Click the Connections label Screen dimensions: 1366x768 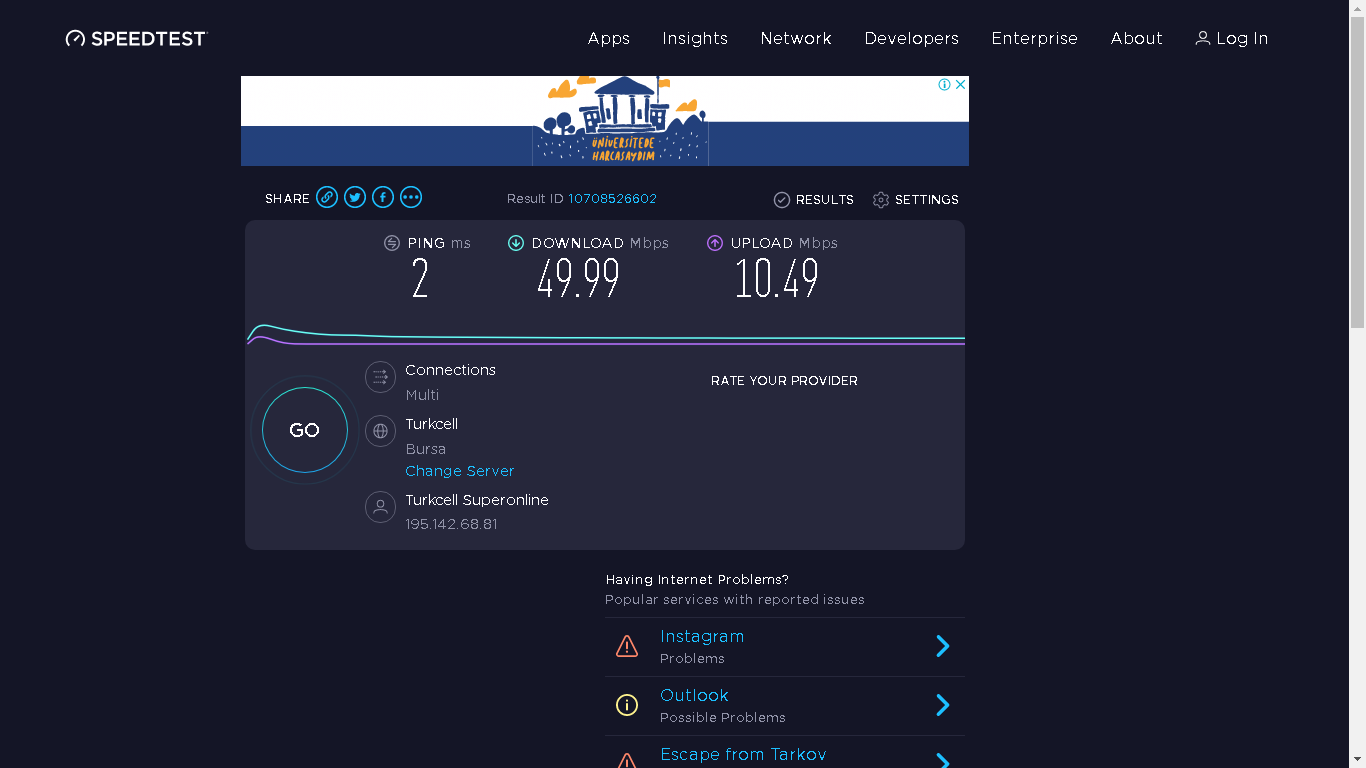coord(450,370)
